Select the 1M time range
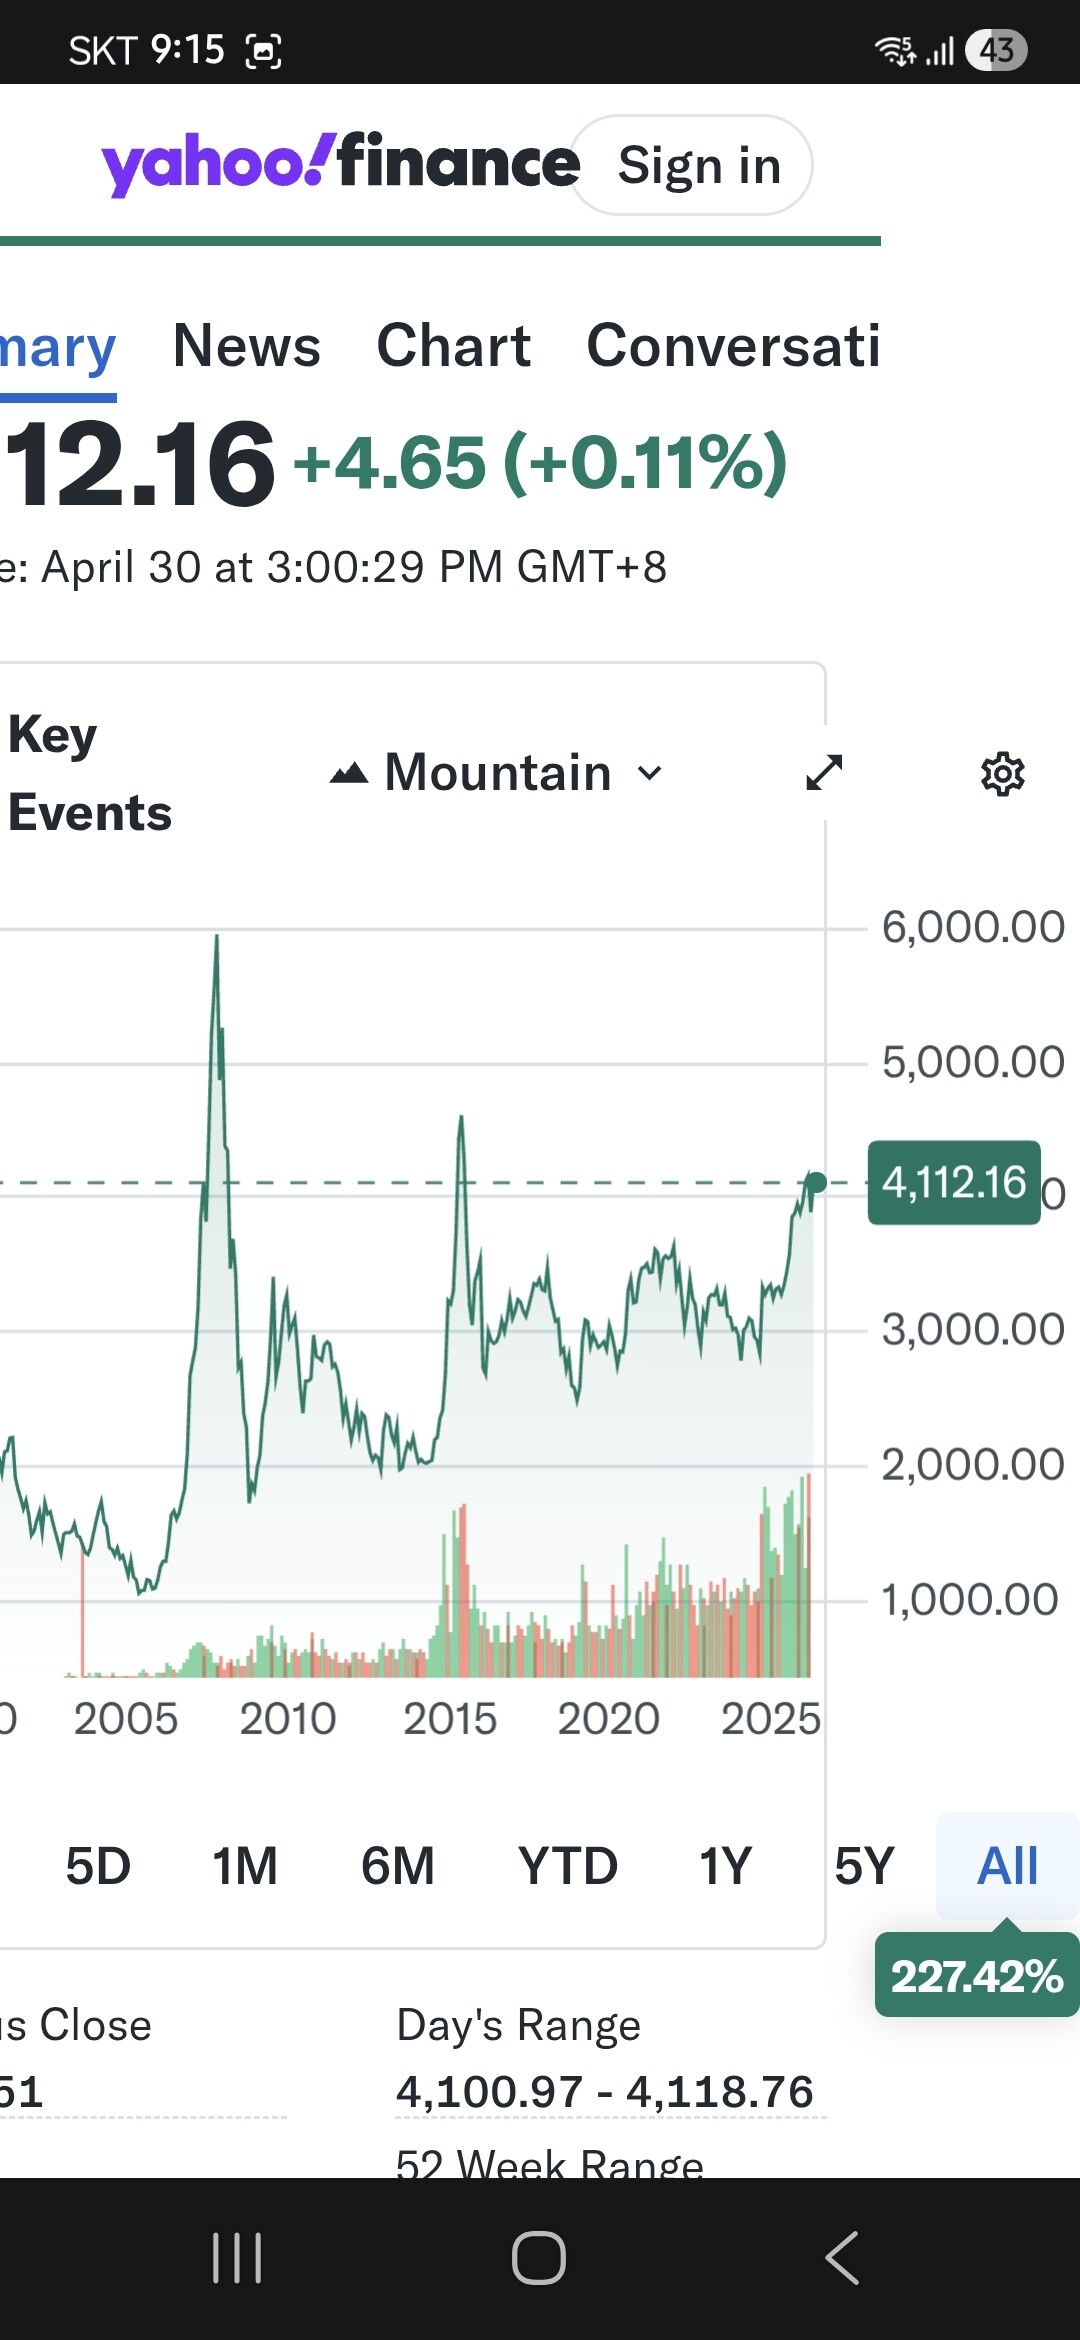The height and width of the screenshot is (2340, 1080). click(x=245, y=1866)
